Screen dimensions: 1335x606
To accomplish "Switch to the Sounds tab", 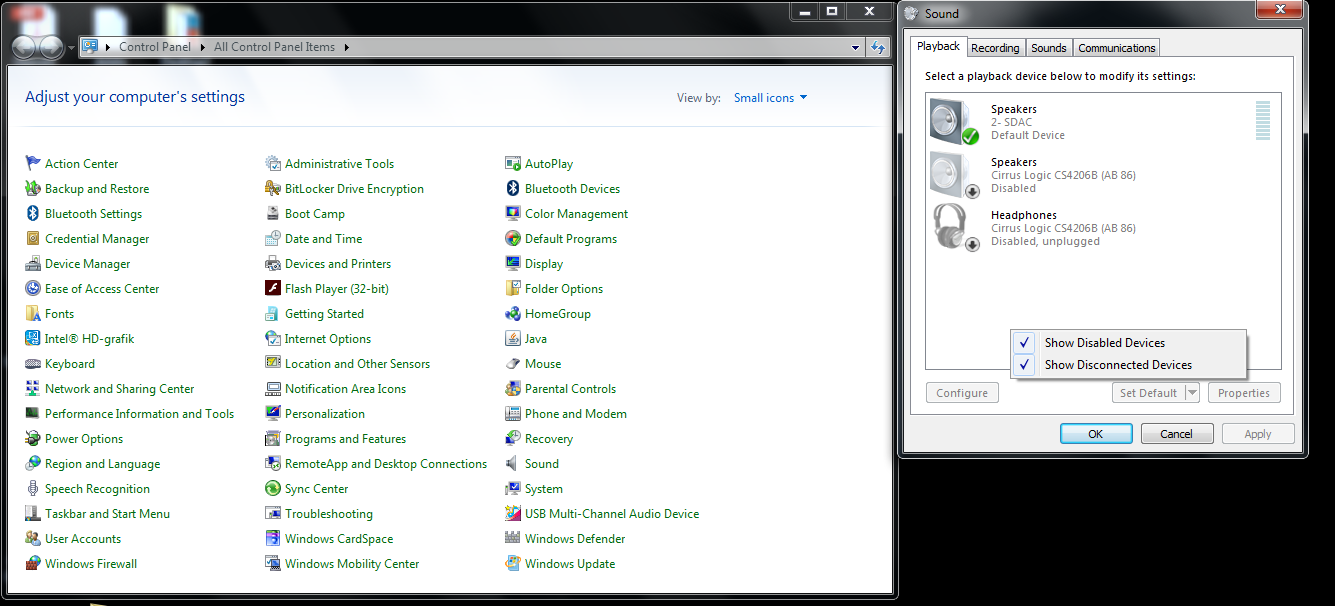I will click(x=1048, y=48).
